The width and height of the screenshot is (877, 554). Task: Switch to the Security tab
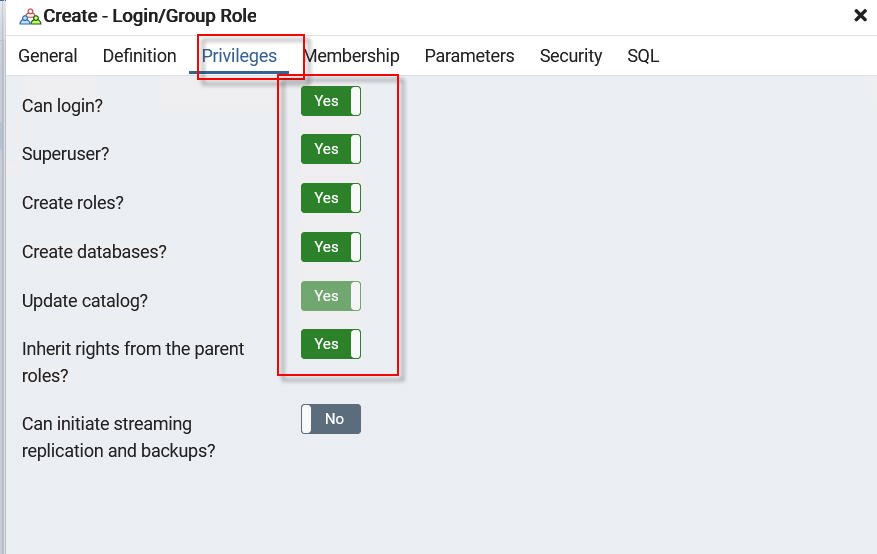tap(571, 56)
